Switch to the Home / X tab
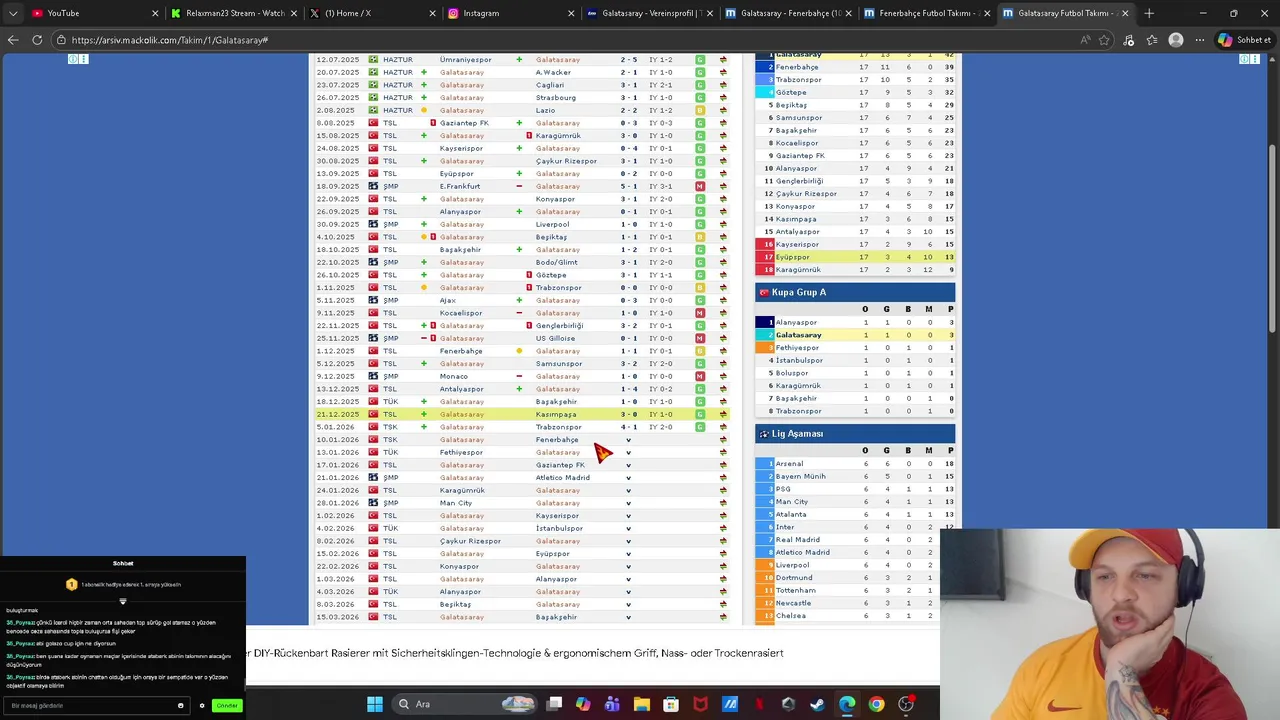Screen dimensions: 1280x720 pos(372,13)
